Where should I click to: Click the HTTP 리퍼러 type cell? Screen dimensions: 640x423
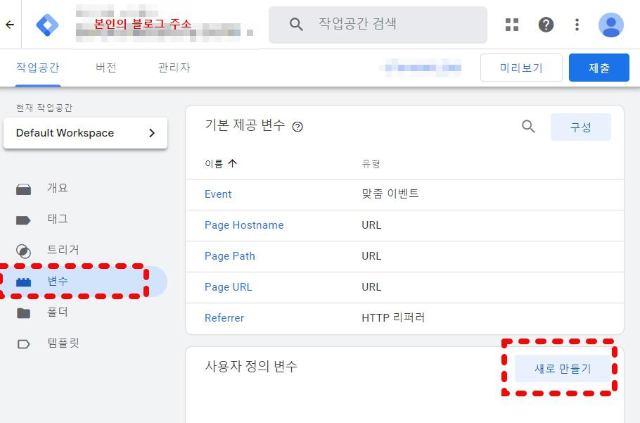[x=393, y=318]
